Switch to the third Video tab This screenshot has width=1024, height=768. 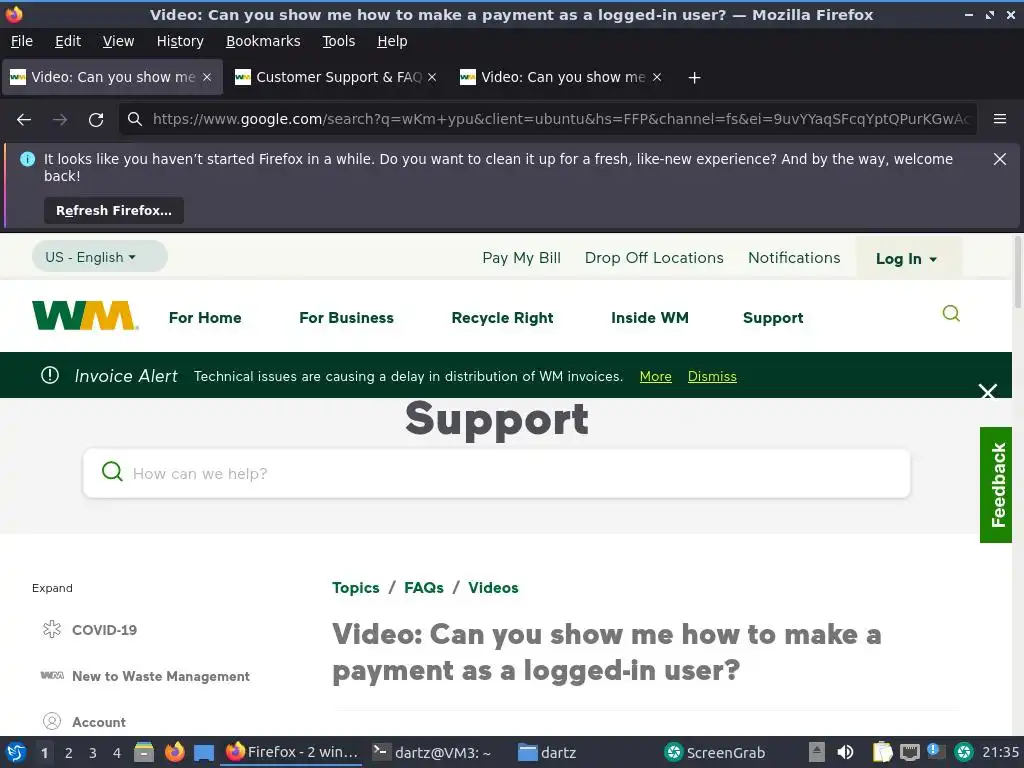click(x=561, y=77)
